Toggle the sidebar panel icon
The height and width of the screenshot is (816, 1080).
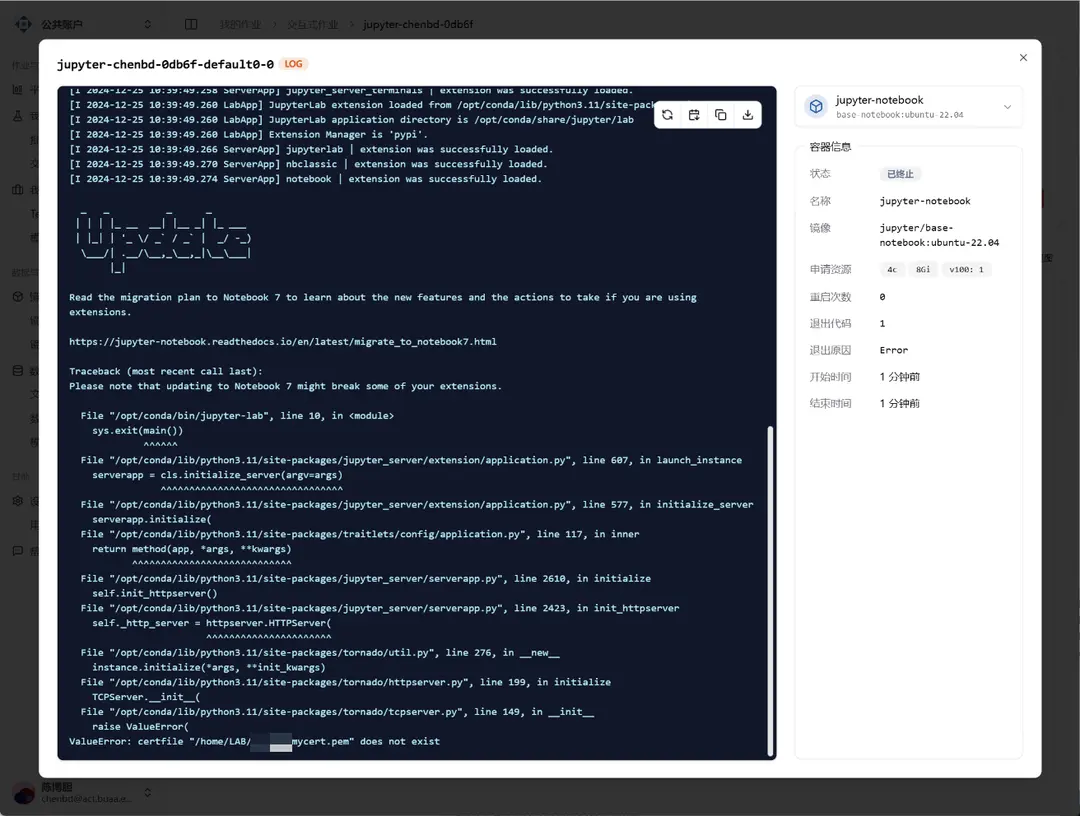(191, 24)
